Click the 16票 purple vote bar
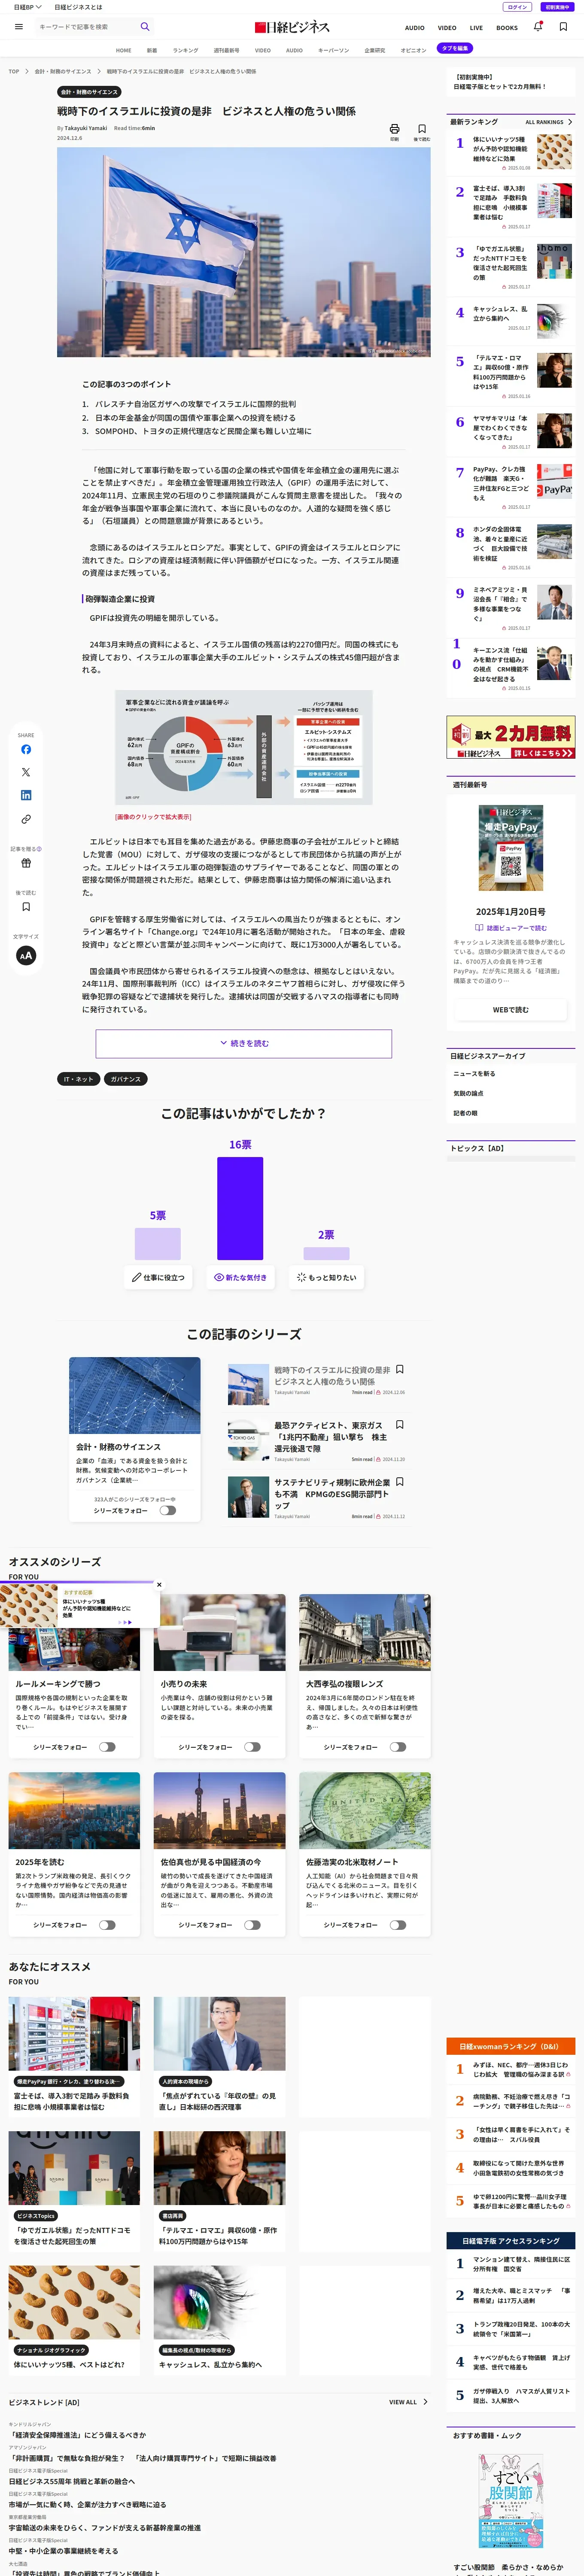This screenshot has height=2576, width=584. 240,1208
